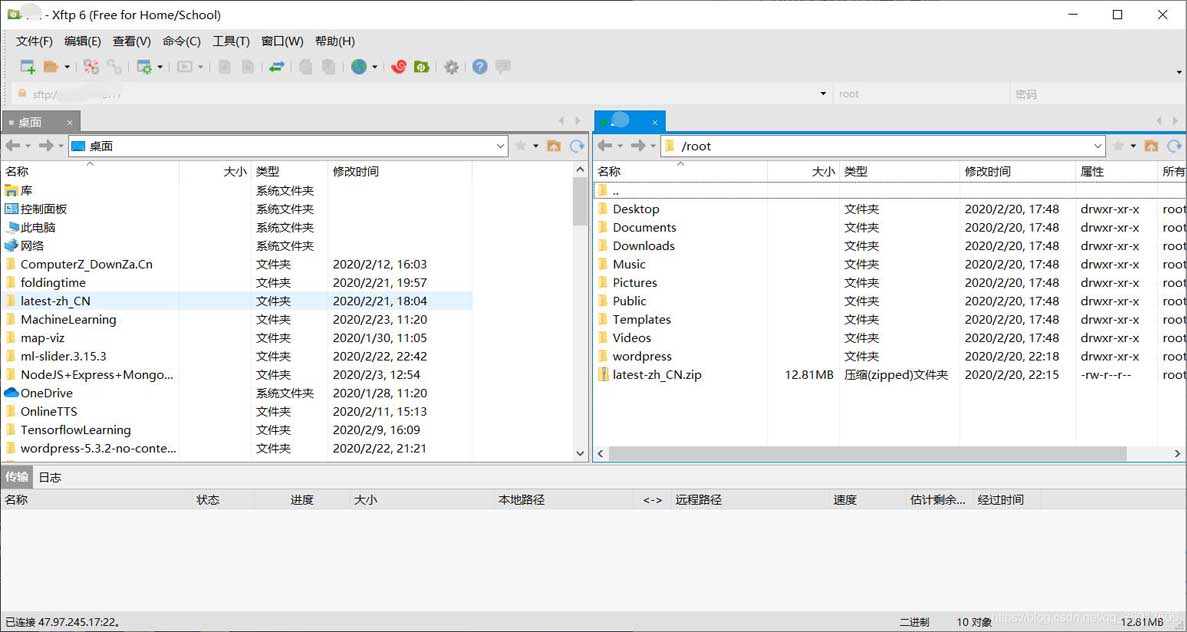This screenshot has height=632, width=1187.
Task: Expand the local path 桌面 dropdown
Action: click(x=500, y=146)
